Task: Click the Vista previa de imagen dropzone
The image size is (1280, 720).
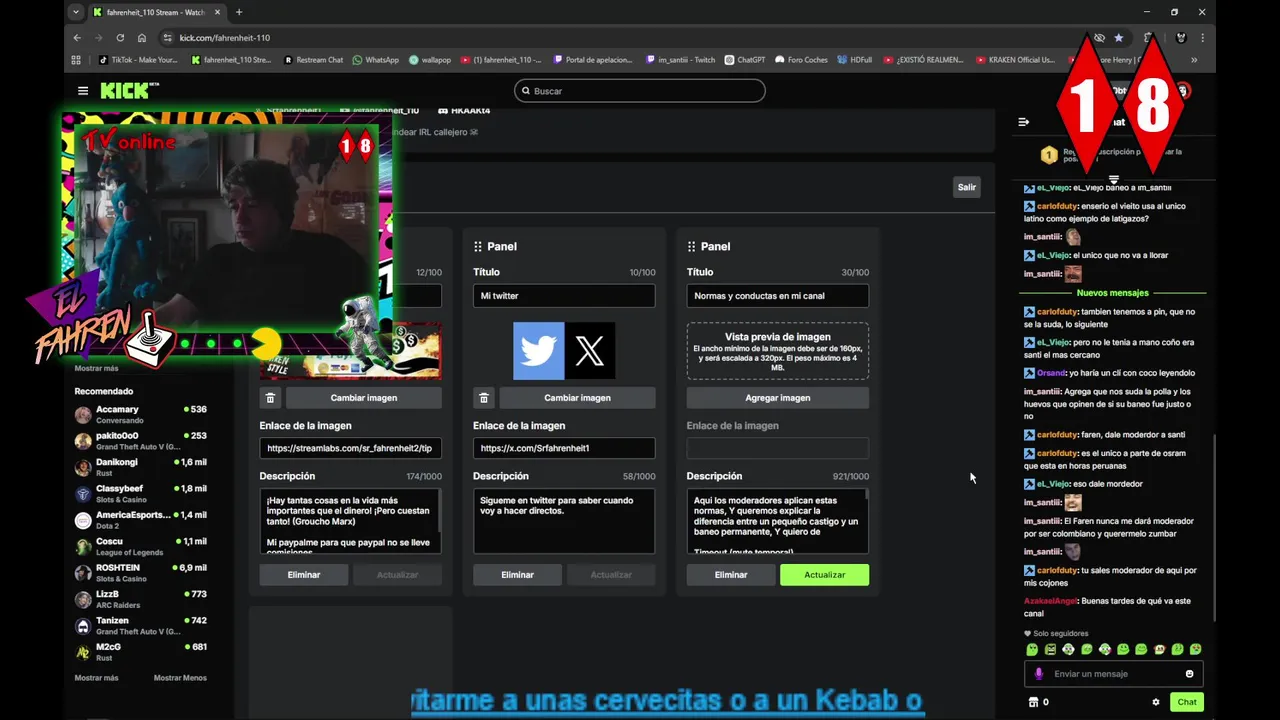Action: point(778,351)
